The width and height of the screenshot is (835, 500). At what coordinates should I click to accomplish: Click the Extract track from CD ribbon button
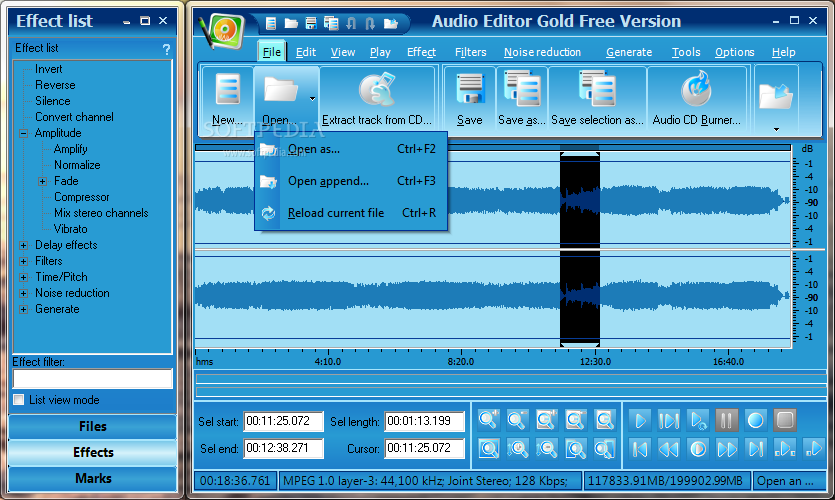(x=377, y=100)
